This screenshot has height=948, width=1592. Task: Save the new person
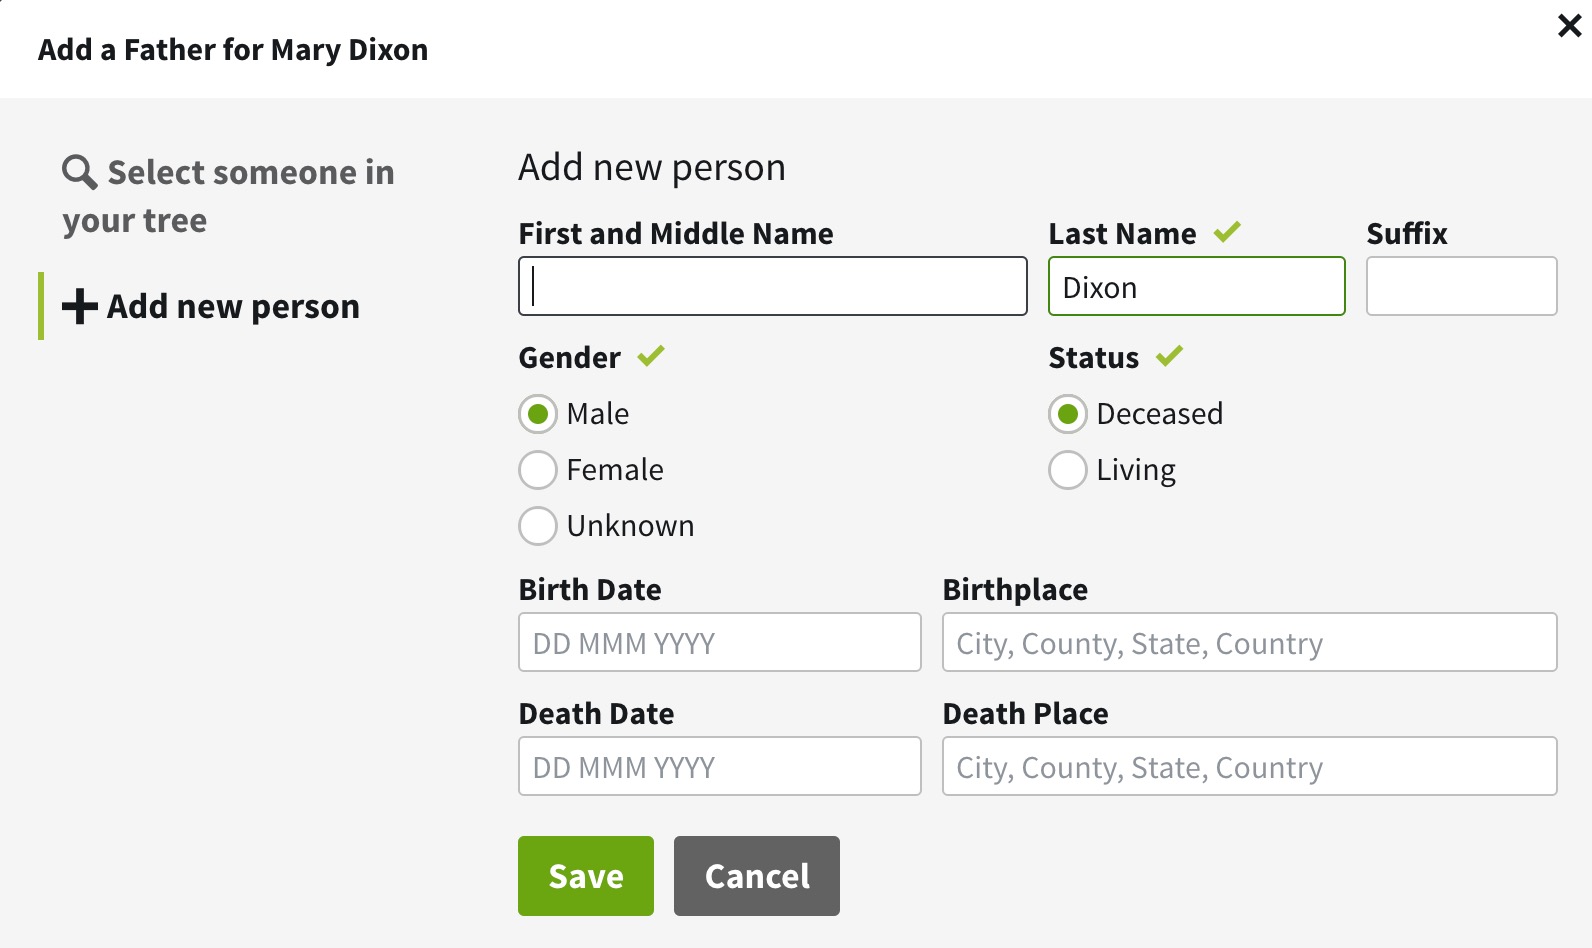[x=586, y=876]
